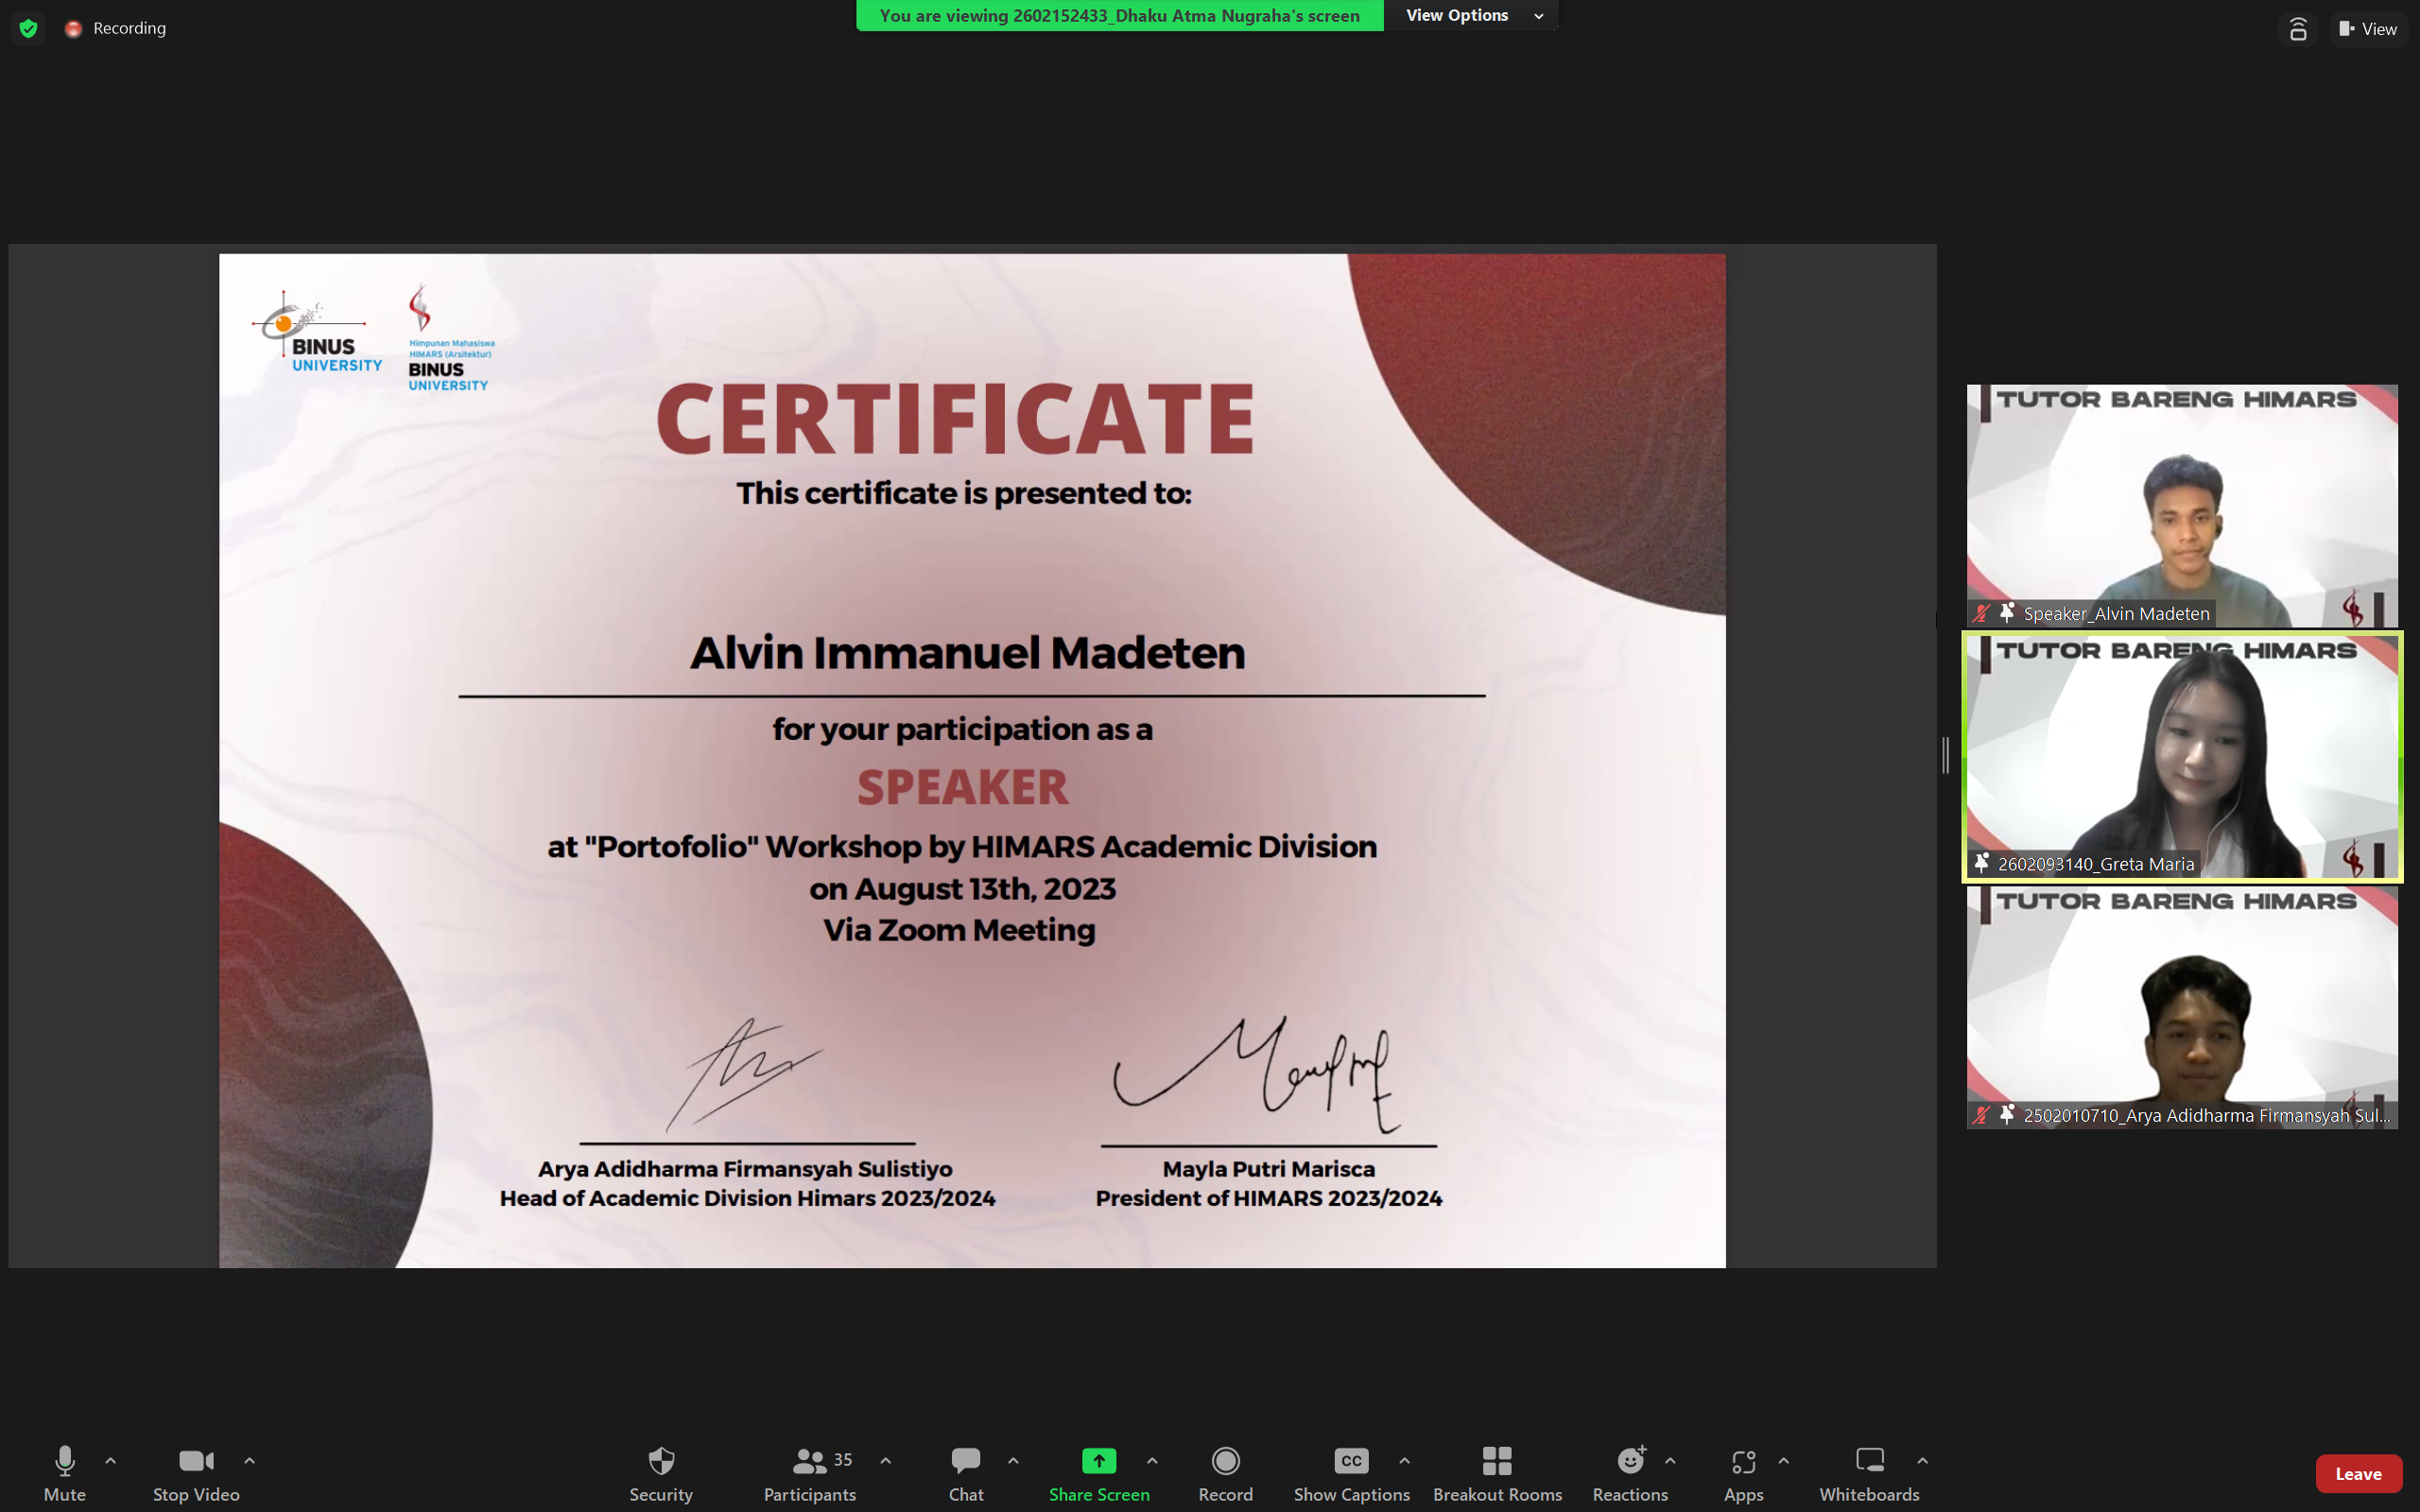This screenshot has width=2420, height=1512.
Task: Open Breakout Rooms
Action: [x=1497, y=1473]
